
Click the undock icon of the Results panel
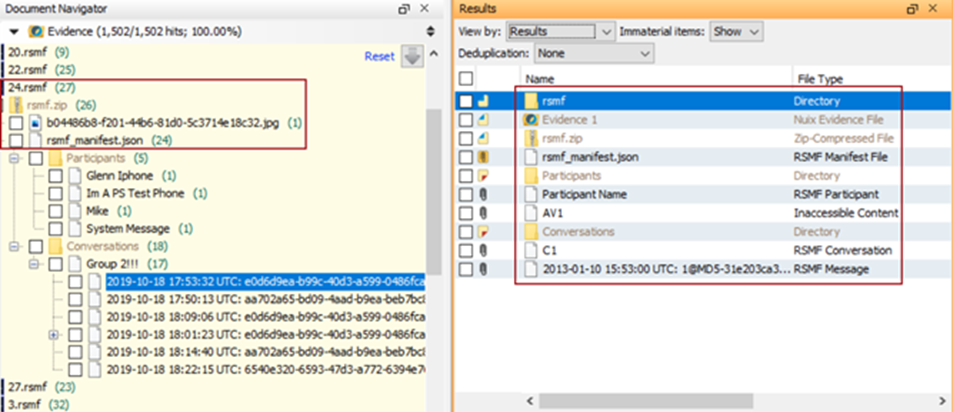point(911,8)
